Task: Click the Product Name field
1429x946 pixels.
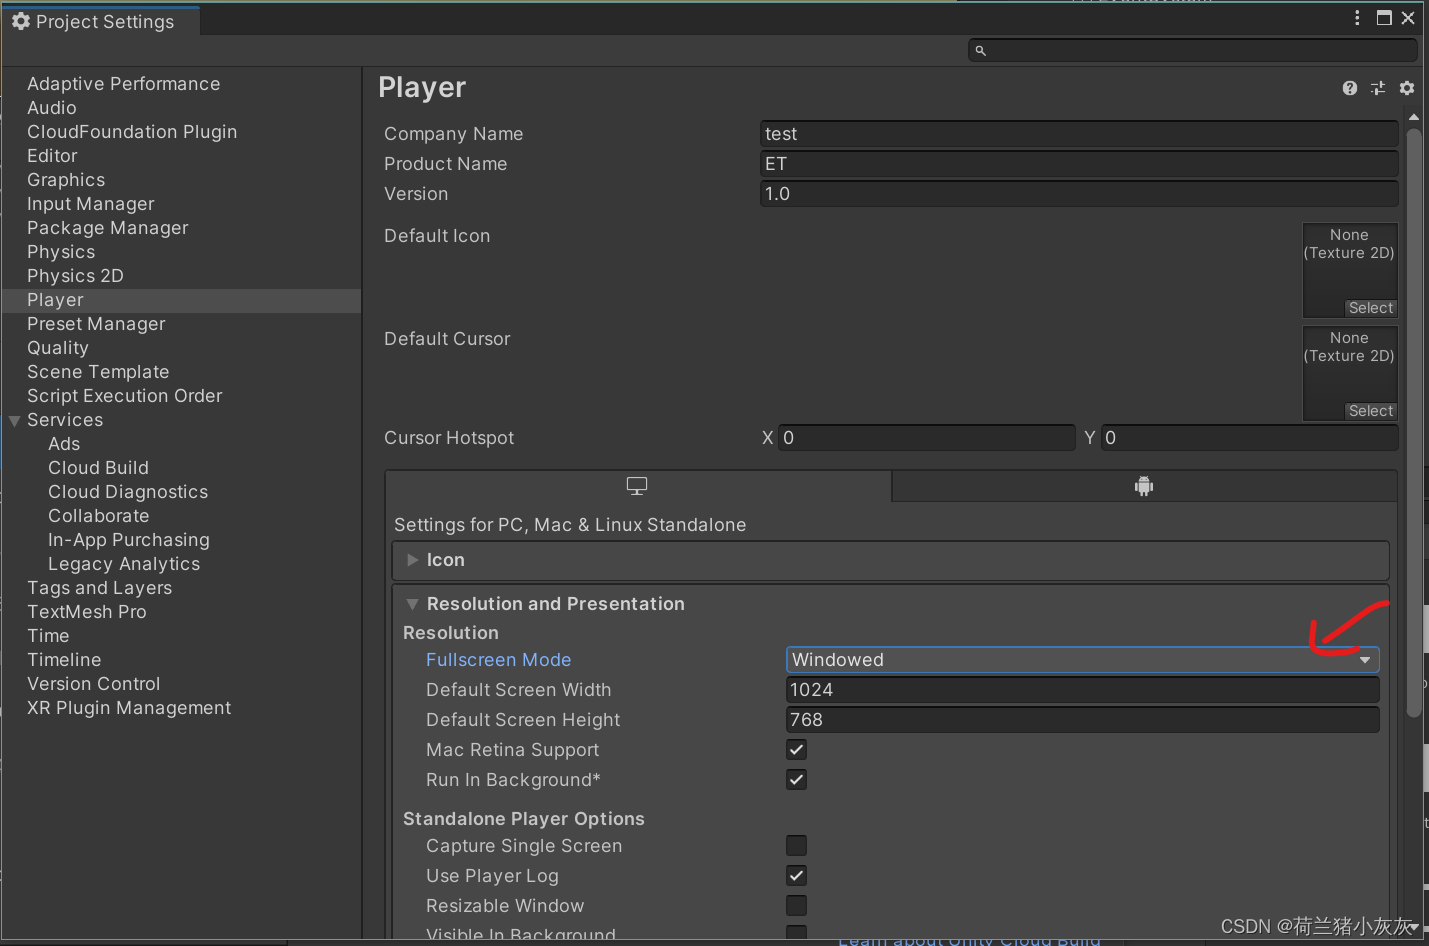Action: pyautogui.click(x=1079, y=164)
